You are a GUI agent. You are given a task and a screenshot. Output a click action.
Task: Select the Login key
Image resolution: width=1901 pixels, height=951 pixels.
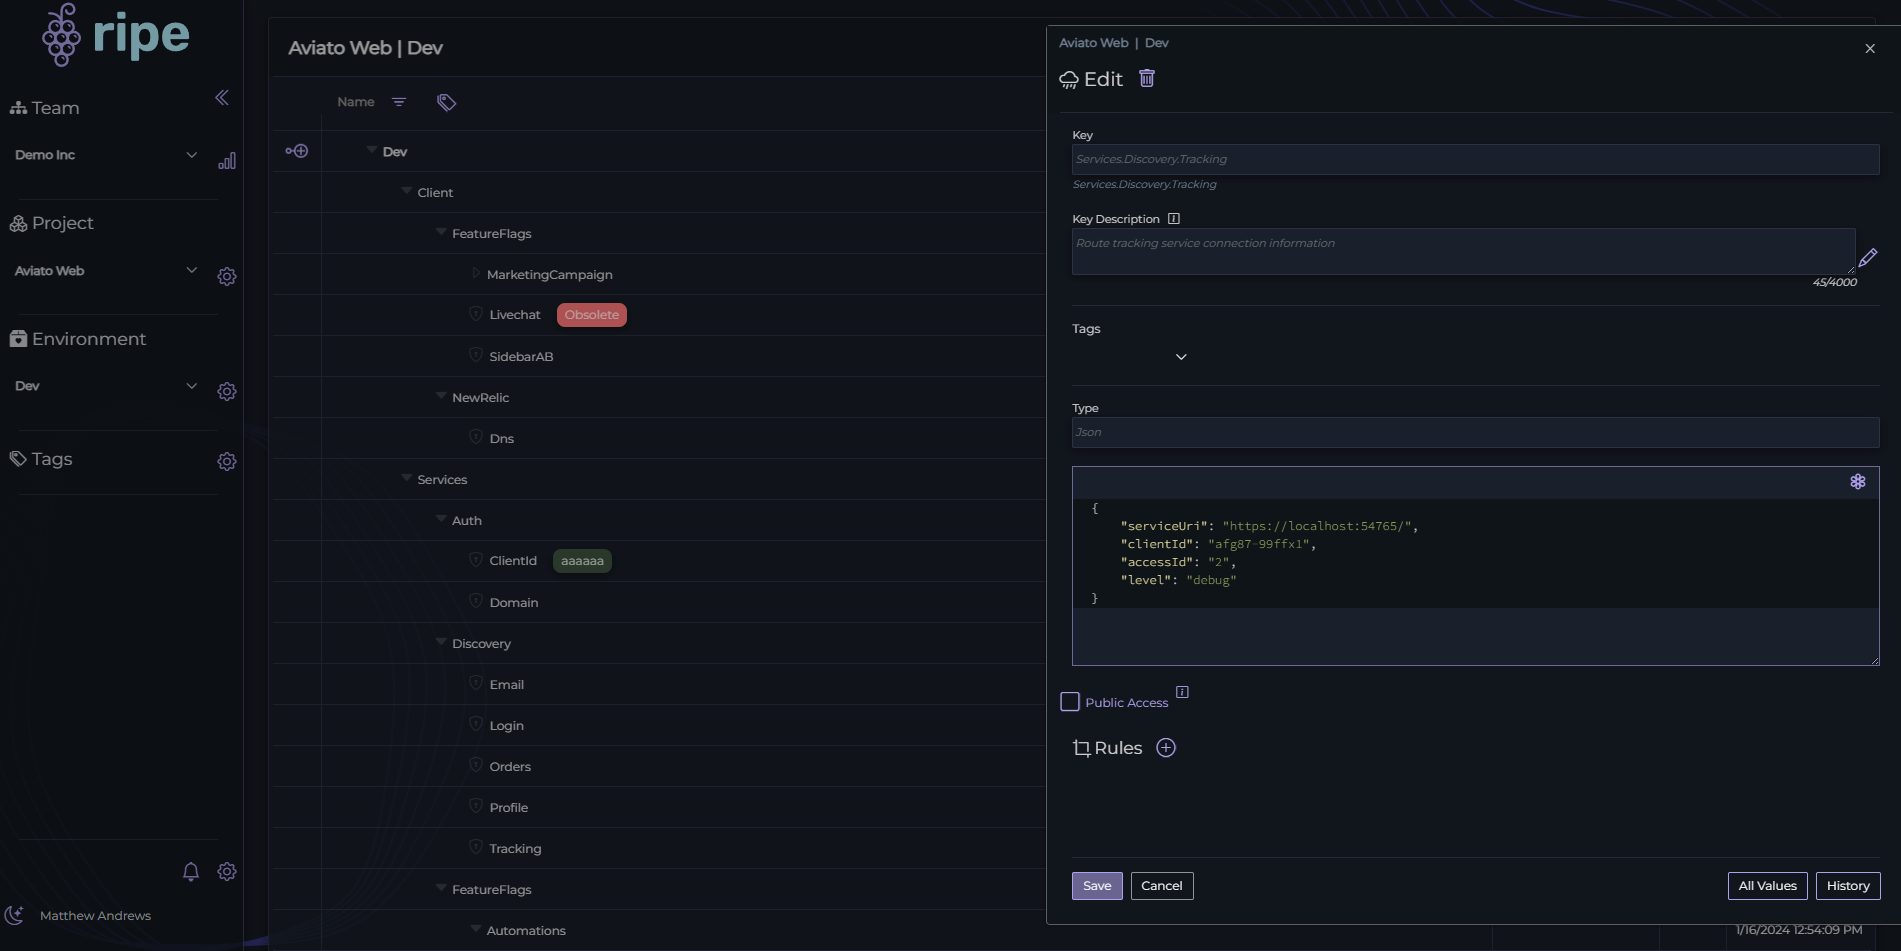(x=506, y=726)
